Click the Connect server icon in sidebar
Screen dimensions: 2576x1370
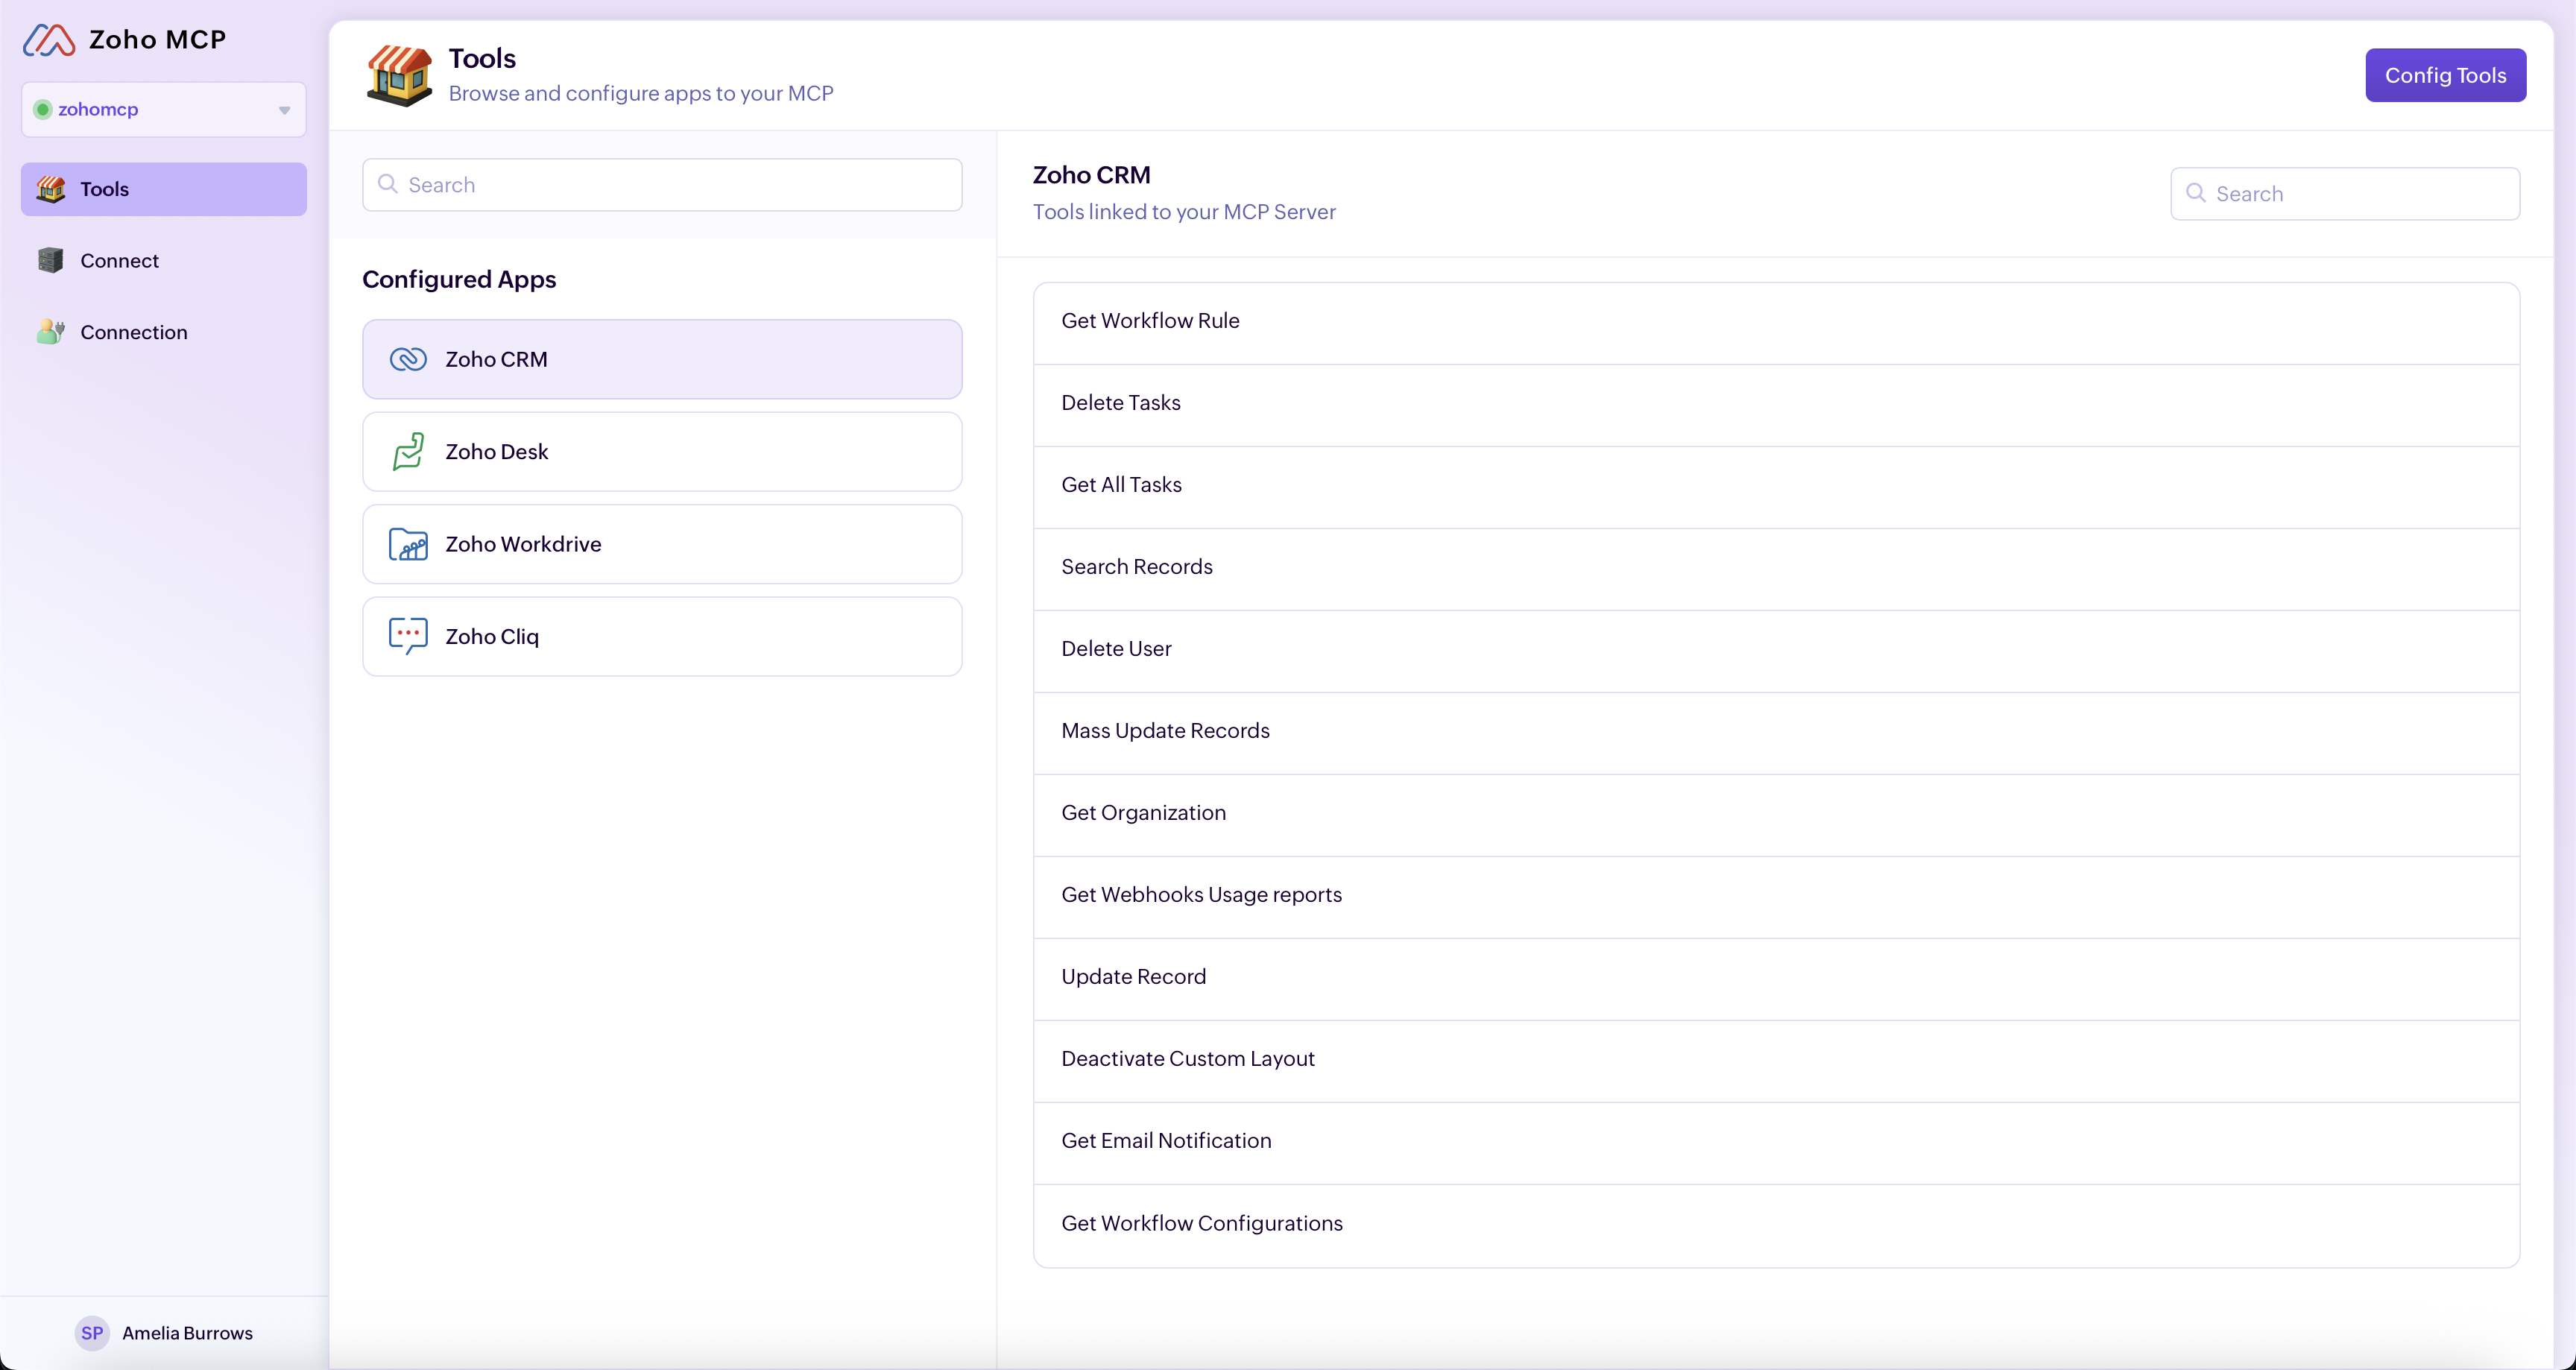point(51,260)
